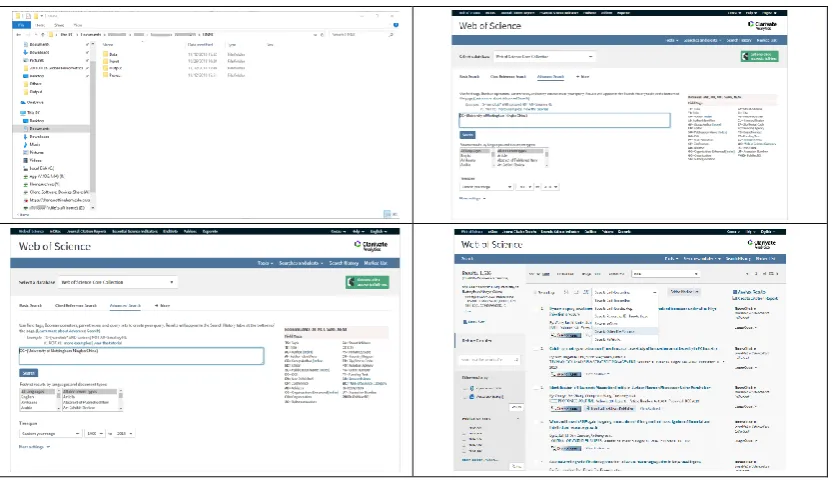Image resolution: width=833 pixels, height=480 pixels.
Task: Open Analyze Results link on results page
Action: coord(750,292)
